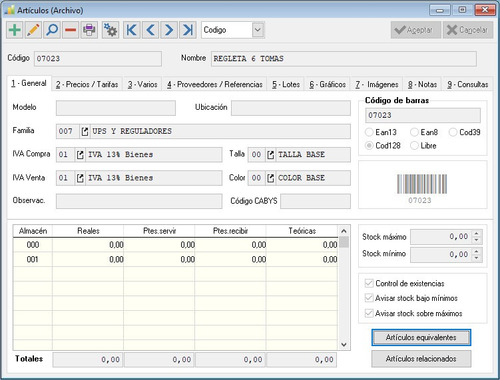
Task: Select warehouse row 000
Action: point(176,245)
